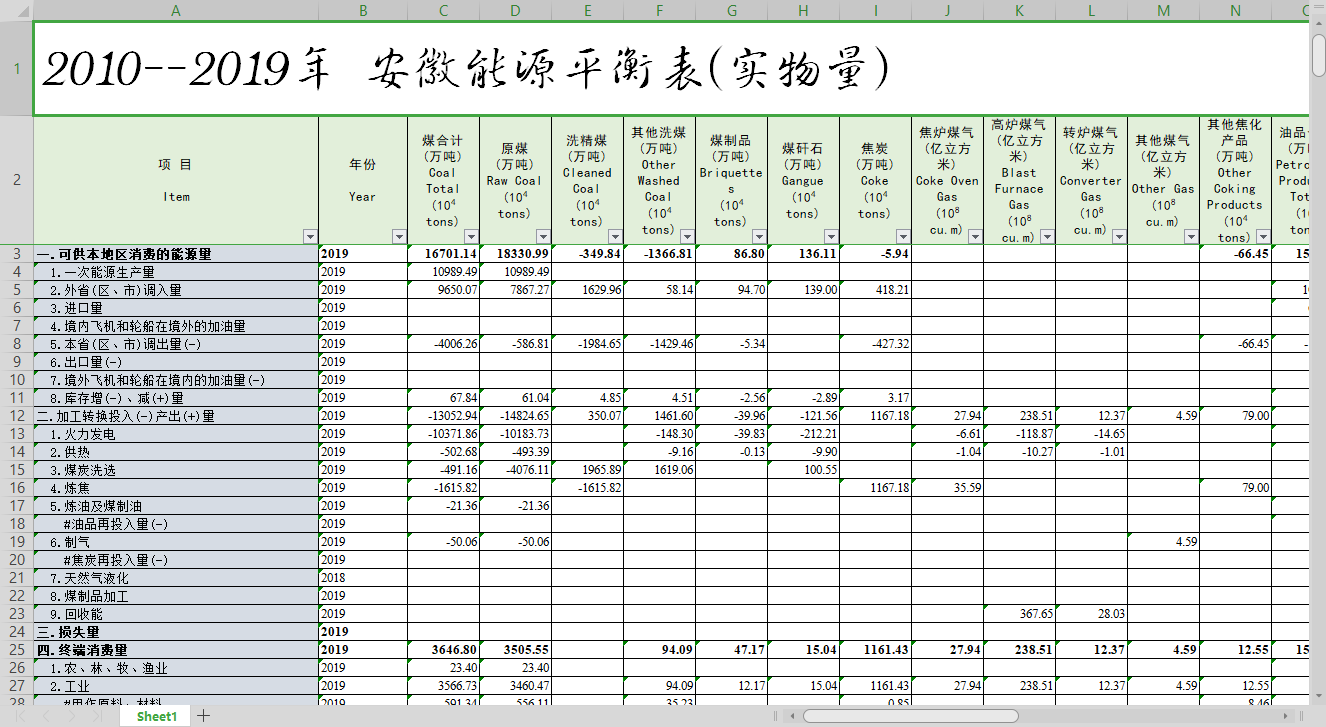The height and width of the screenshot is (727, 1326).
Task: Click cell 一.可供本地区消费的能源量
Action: tap(176, 254)
